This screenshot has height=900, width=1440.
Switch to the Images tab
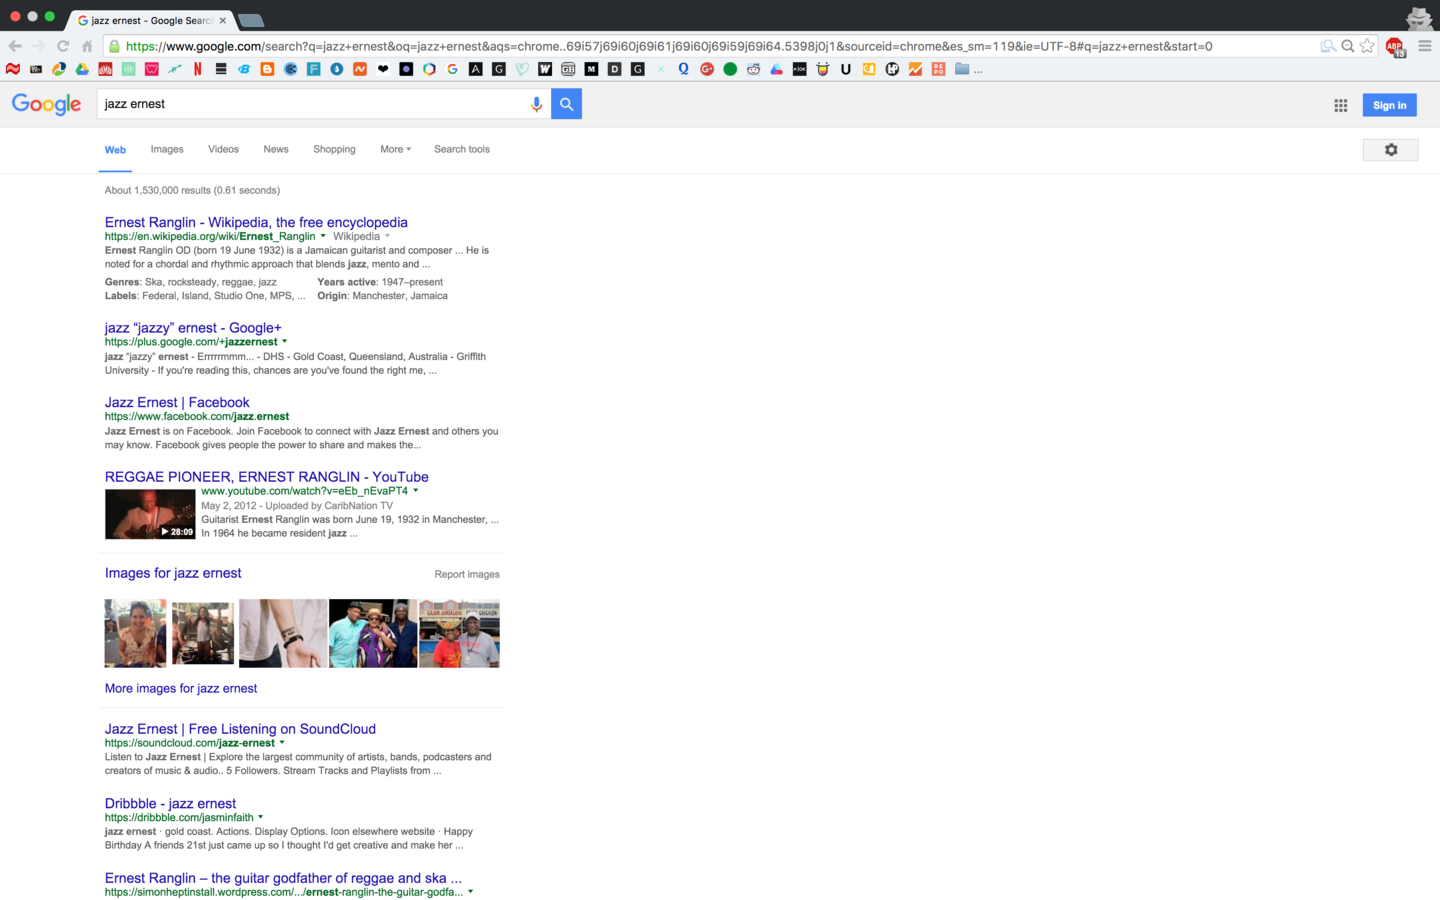[167, 149]
